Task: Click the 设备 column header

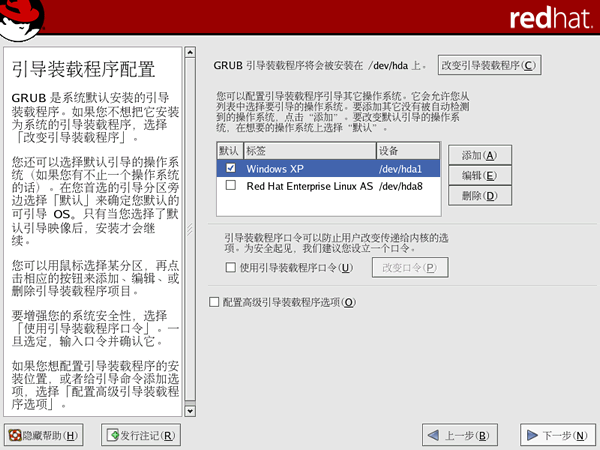Action: click(x=408, y=151)
